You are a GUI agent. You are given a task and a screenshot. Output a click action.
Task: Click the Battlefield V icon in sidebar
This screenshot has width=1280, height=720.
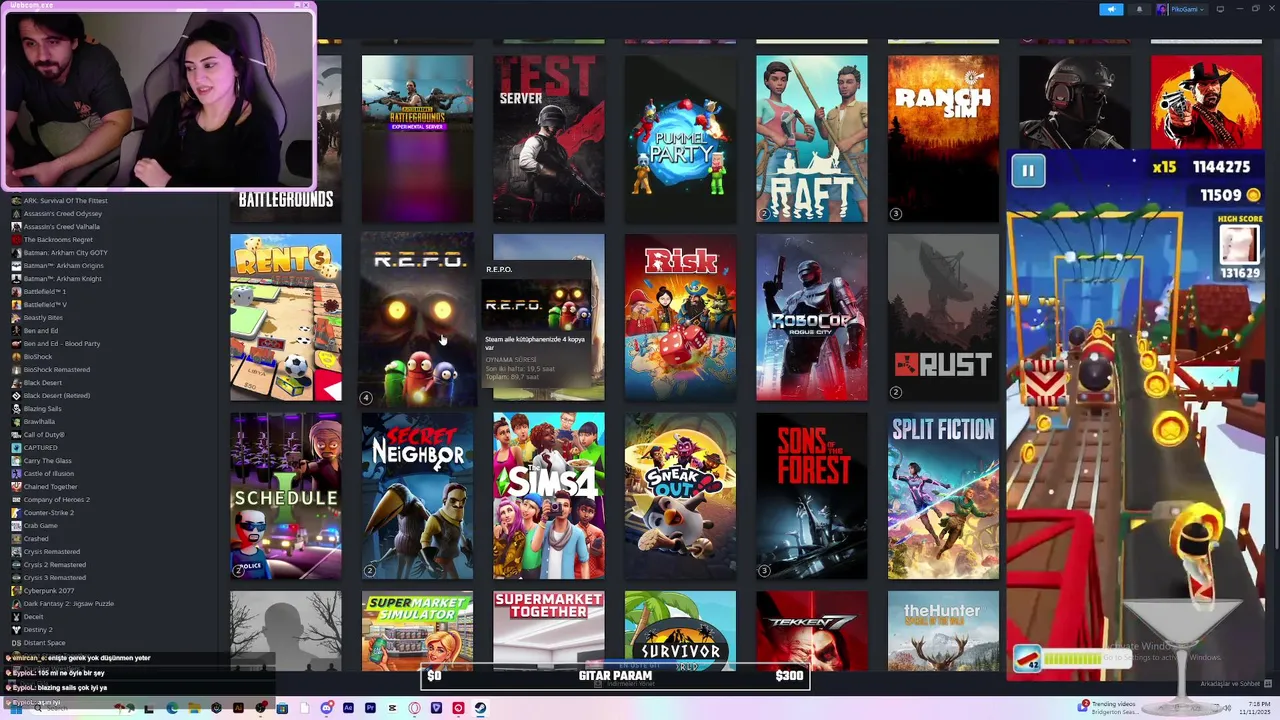click(16, 305)
